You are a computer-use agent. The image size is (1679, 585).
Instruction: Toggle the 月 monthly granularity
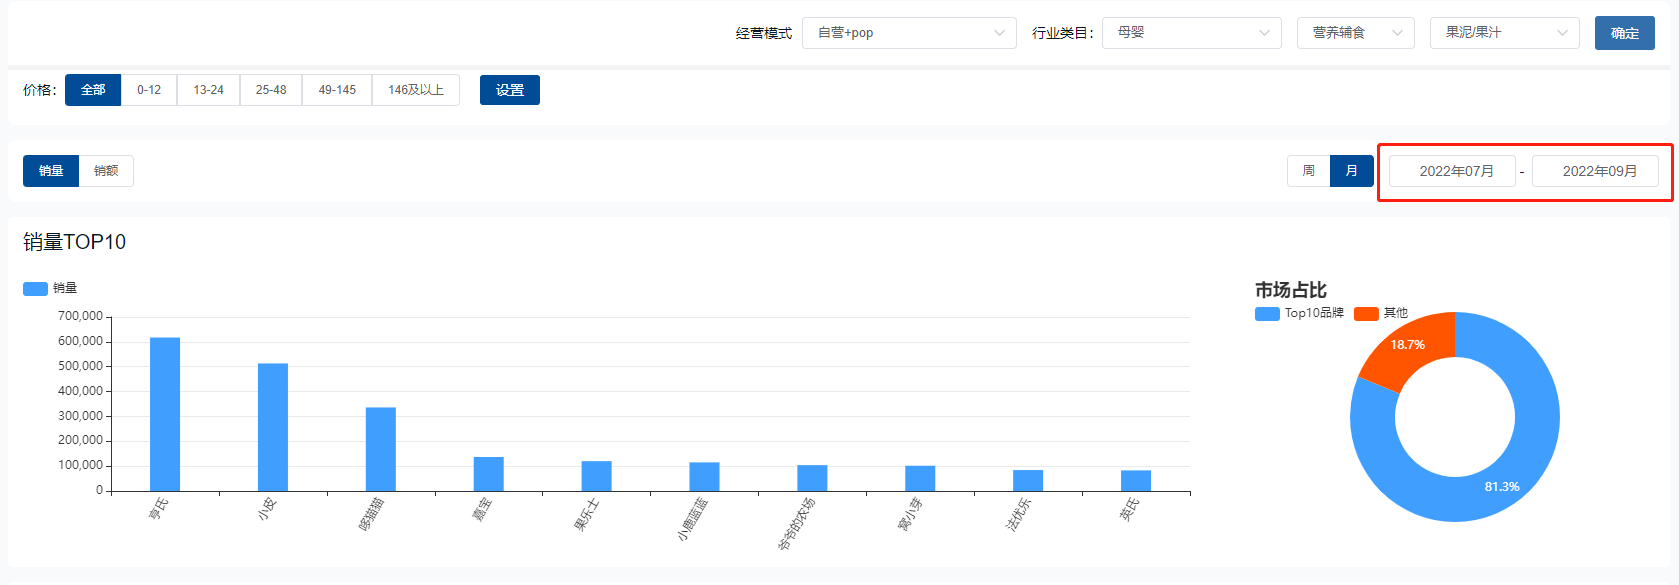pyautogui.click(x=1352, y=171)
